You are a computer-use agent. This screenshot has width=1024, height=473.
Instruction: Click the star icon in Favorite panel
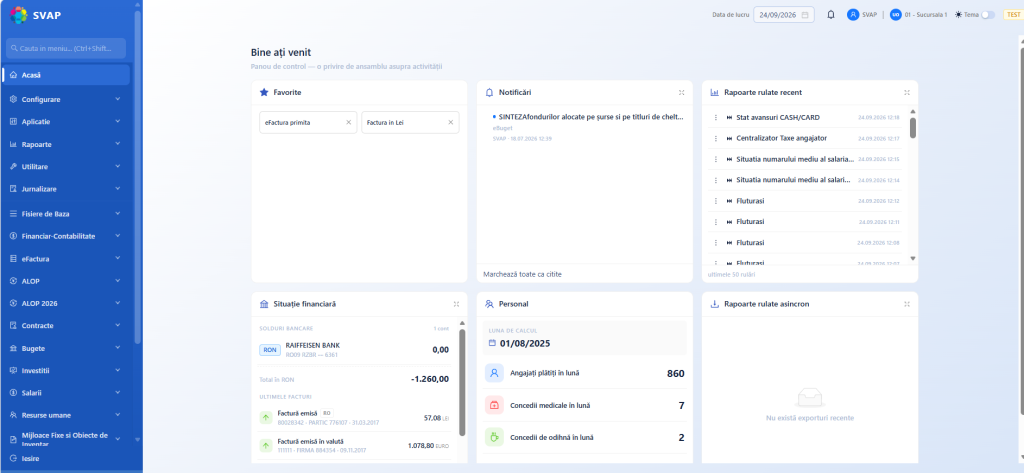click(264, 93)
